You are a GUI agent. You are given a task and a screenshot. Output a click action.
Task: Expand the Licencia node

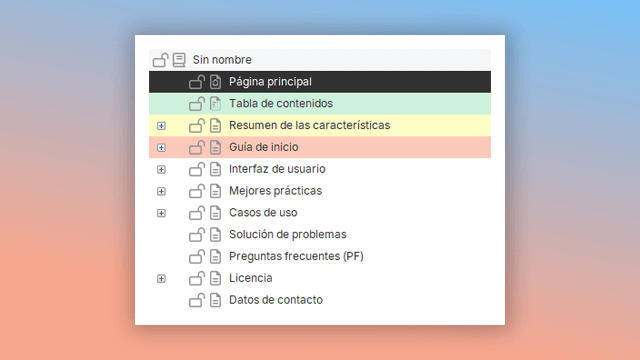pos(161,278)
